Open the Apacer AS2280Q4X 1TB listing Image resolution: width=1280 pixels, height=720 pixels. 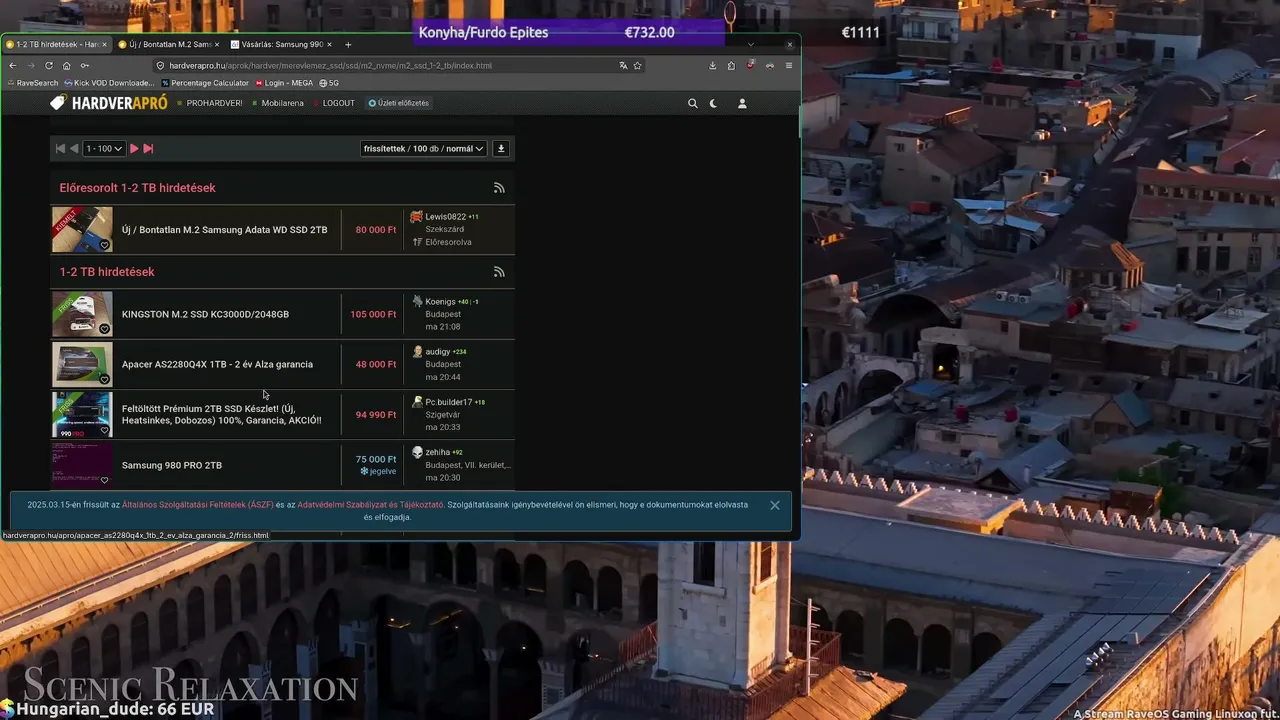pyautogui.click(x=217, y=364)
